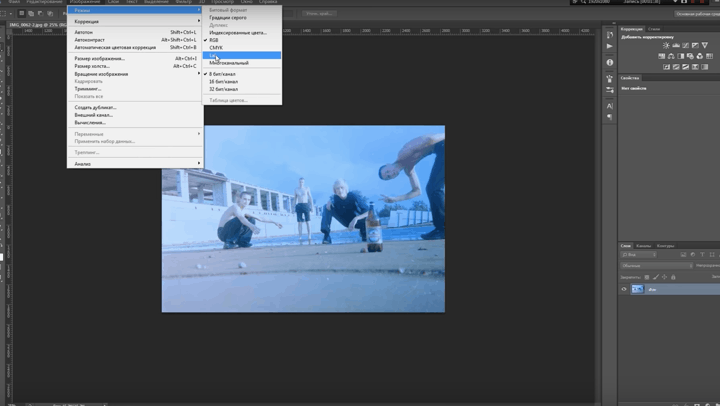Open the tool preset picker arrow

pyautogui.click(x=10, y=13)
